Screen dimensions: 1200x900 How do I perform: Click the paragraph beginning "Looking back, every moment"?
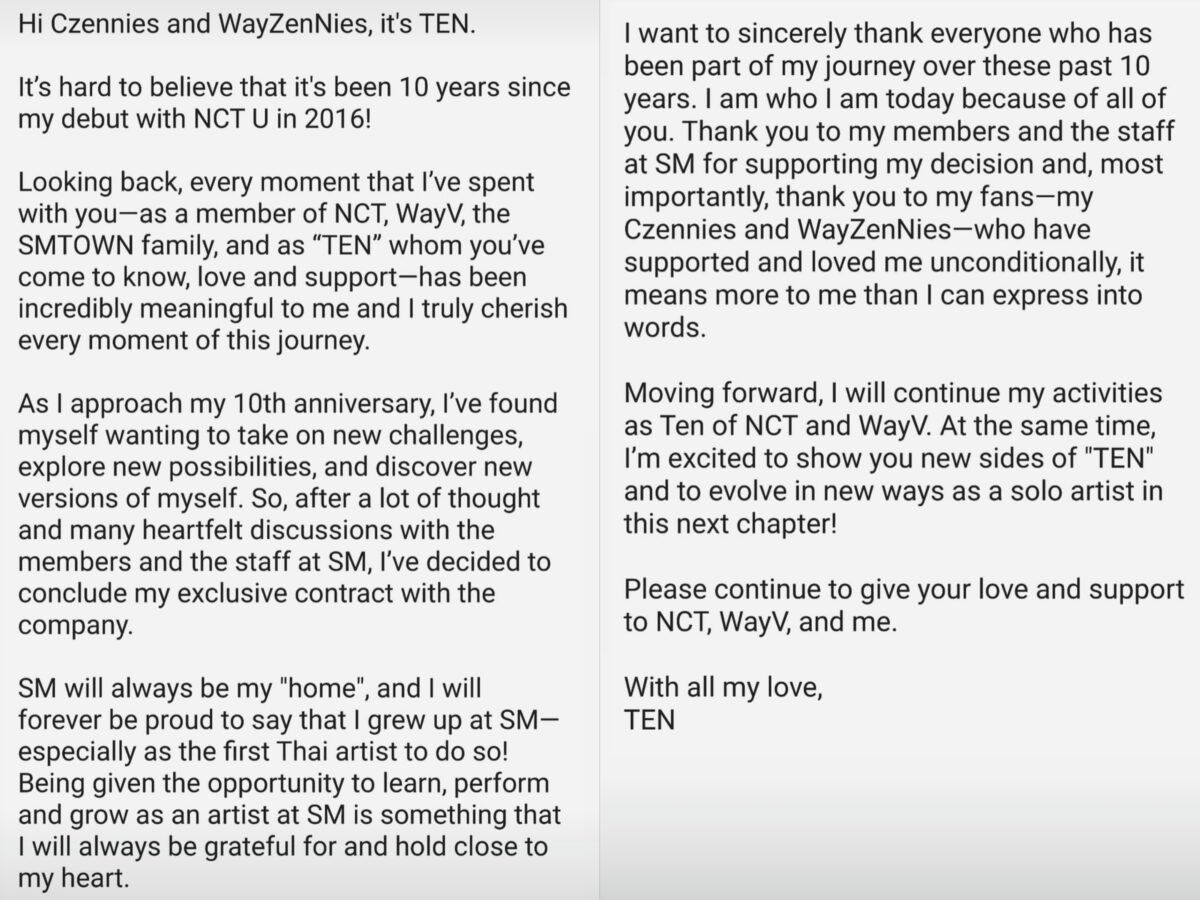point(292,262)
